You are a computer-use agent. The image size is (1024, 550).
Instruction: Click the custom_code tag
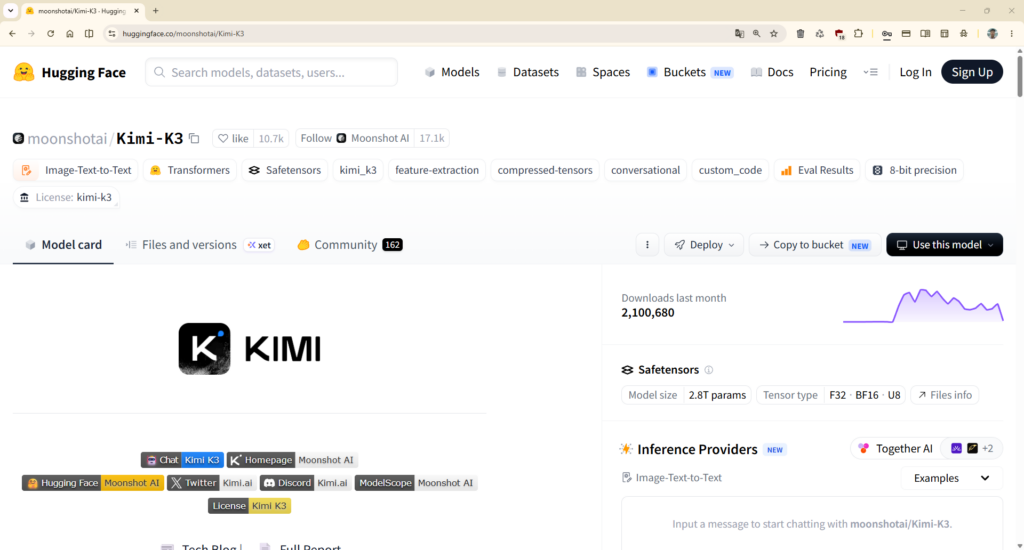(730, 170)
